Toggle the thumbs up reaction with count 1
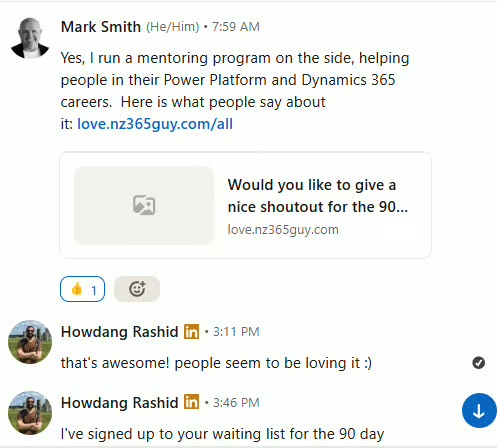Viewport: 497px width, 448px height. pyautogui.click(x=82, y=289)
